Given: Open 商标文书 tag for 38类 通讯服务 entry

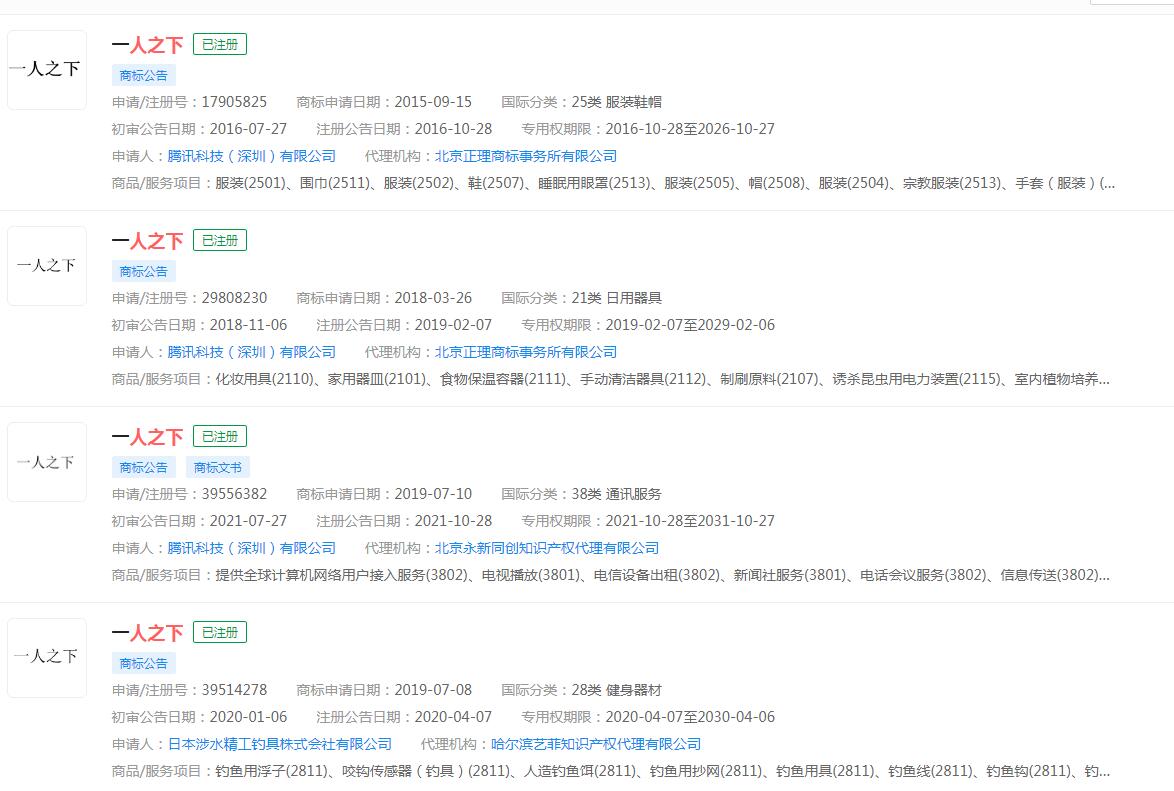Looking at the screenshot, I should [x=218, y=467].
